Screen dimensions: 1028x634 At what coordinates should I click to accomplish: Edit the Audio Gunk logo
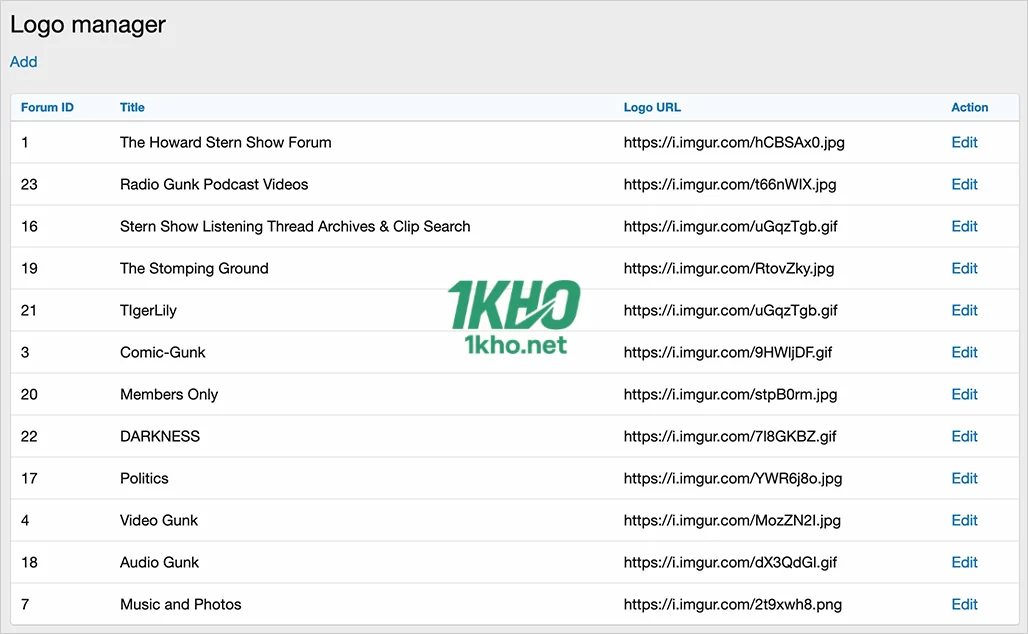pos(963,562)
